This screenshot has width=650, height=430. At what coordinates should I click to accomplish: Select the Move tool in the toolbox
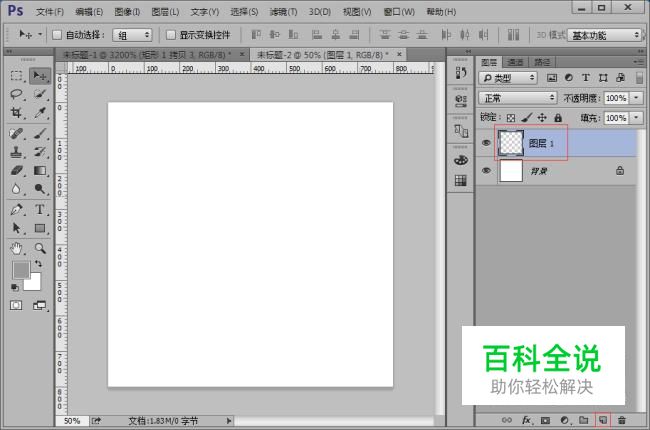[40, 76]
